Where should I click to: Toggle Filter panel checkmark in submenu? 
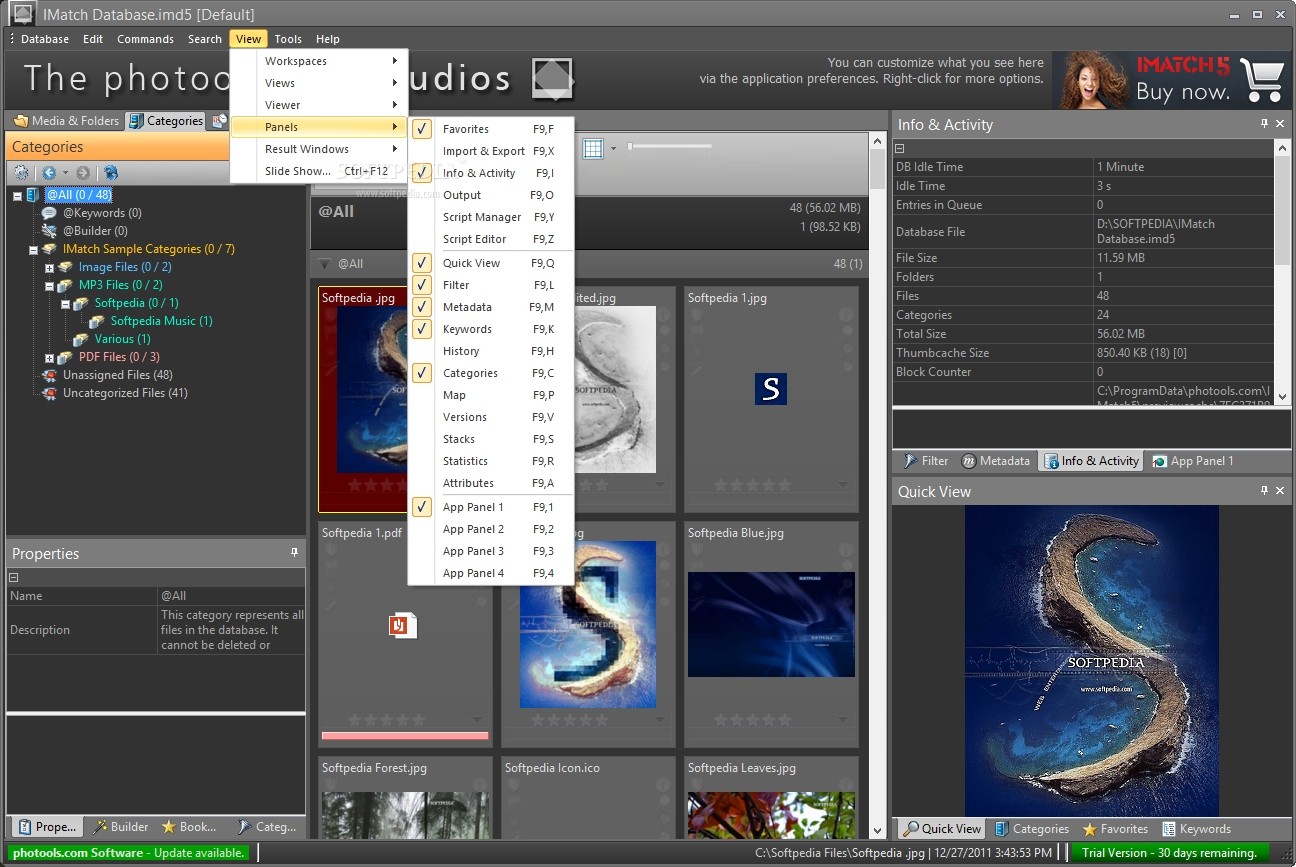422,285
